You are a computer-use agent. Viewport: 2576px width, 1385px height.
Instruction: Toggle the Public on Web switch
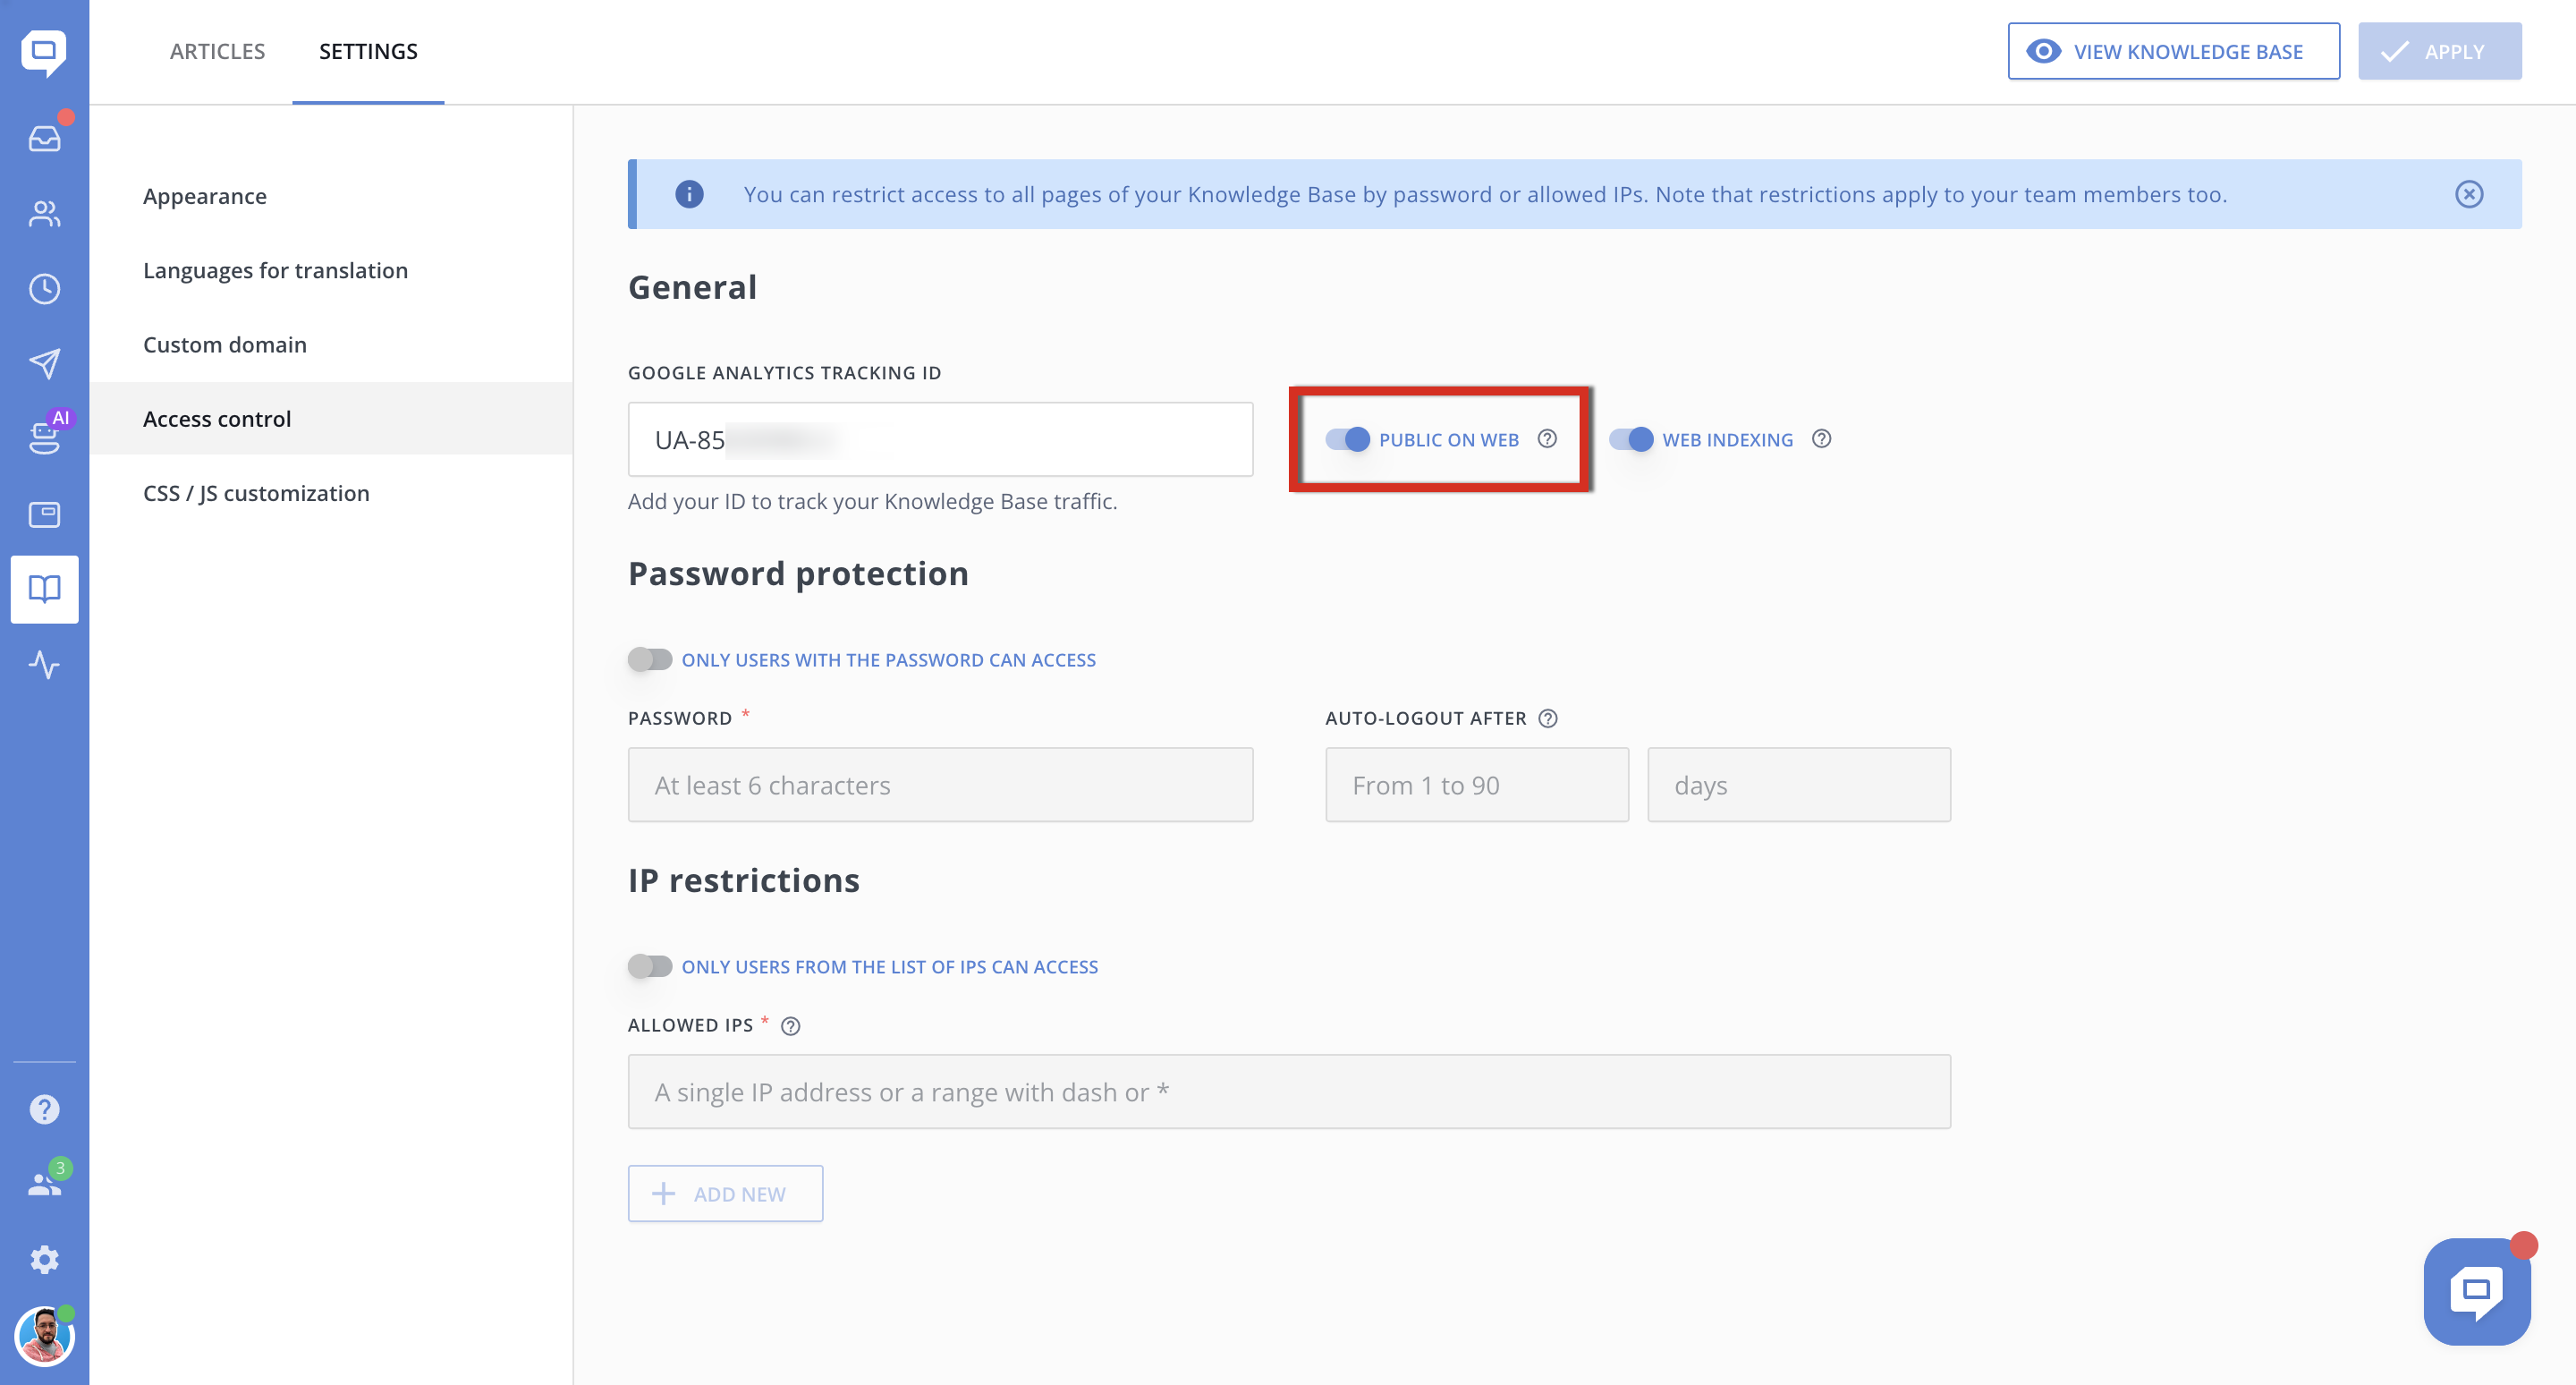coord(1347,439)
